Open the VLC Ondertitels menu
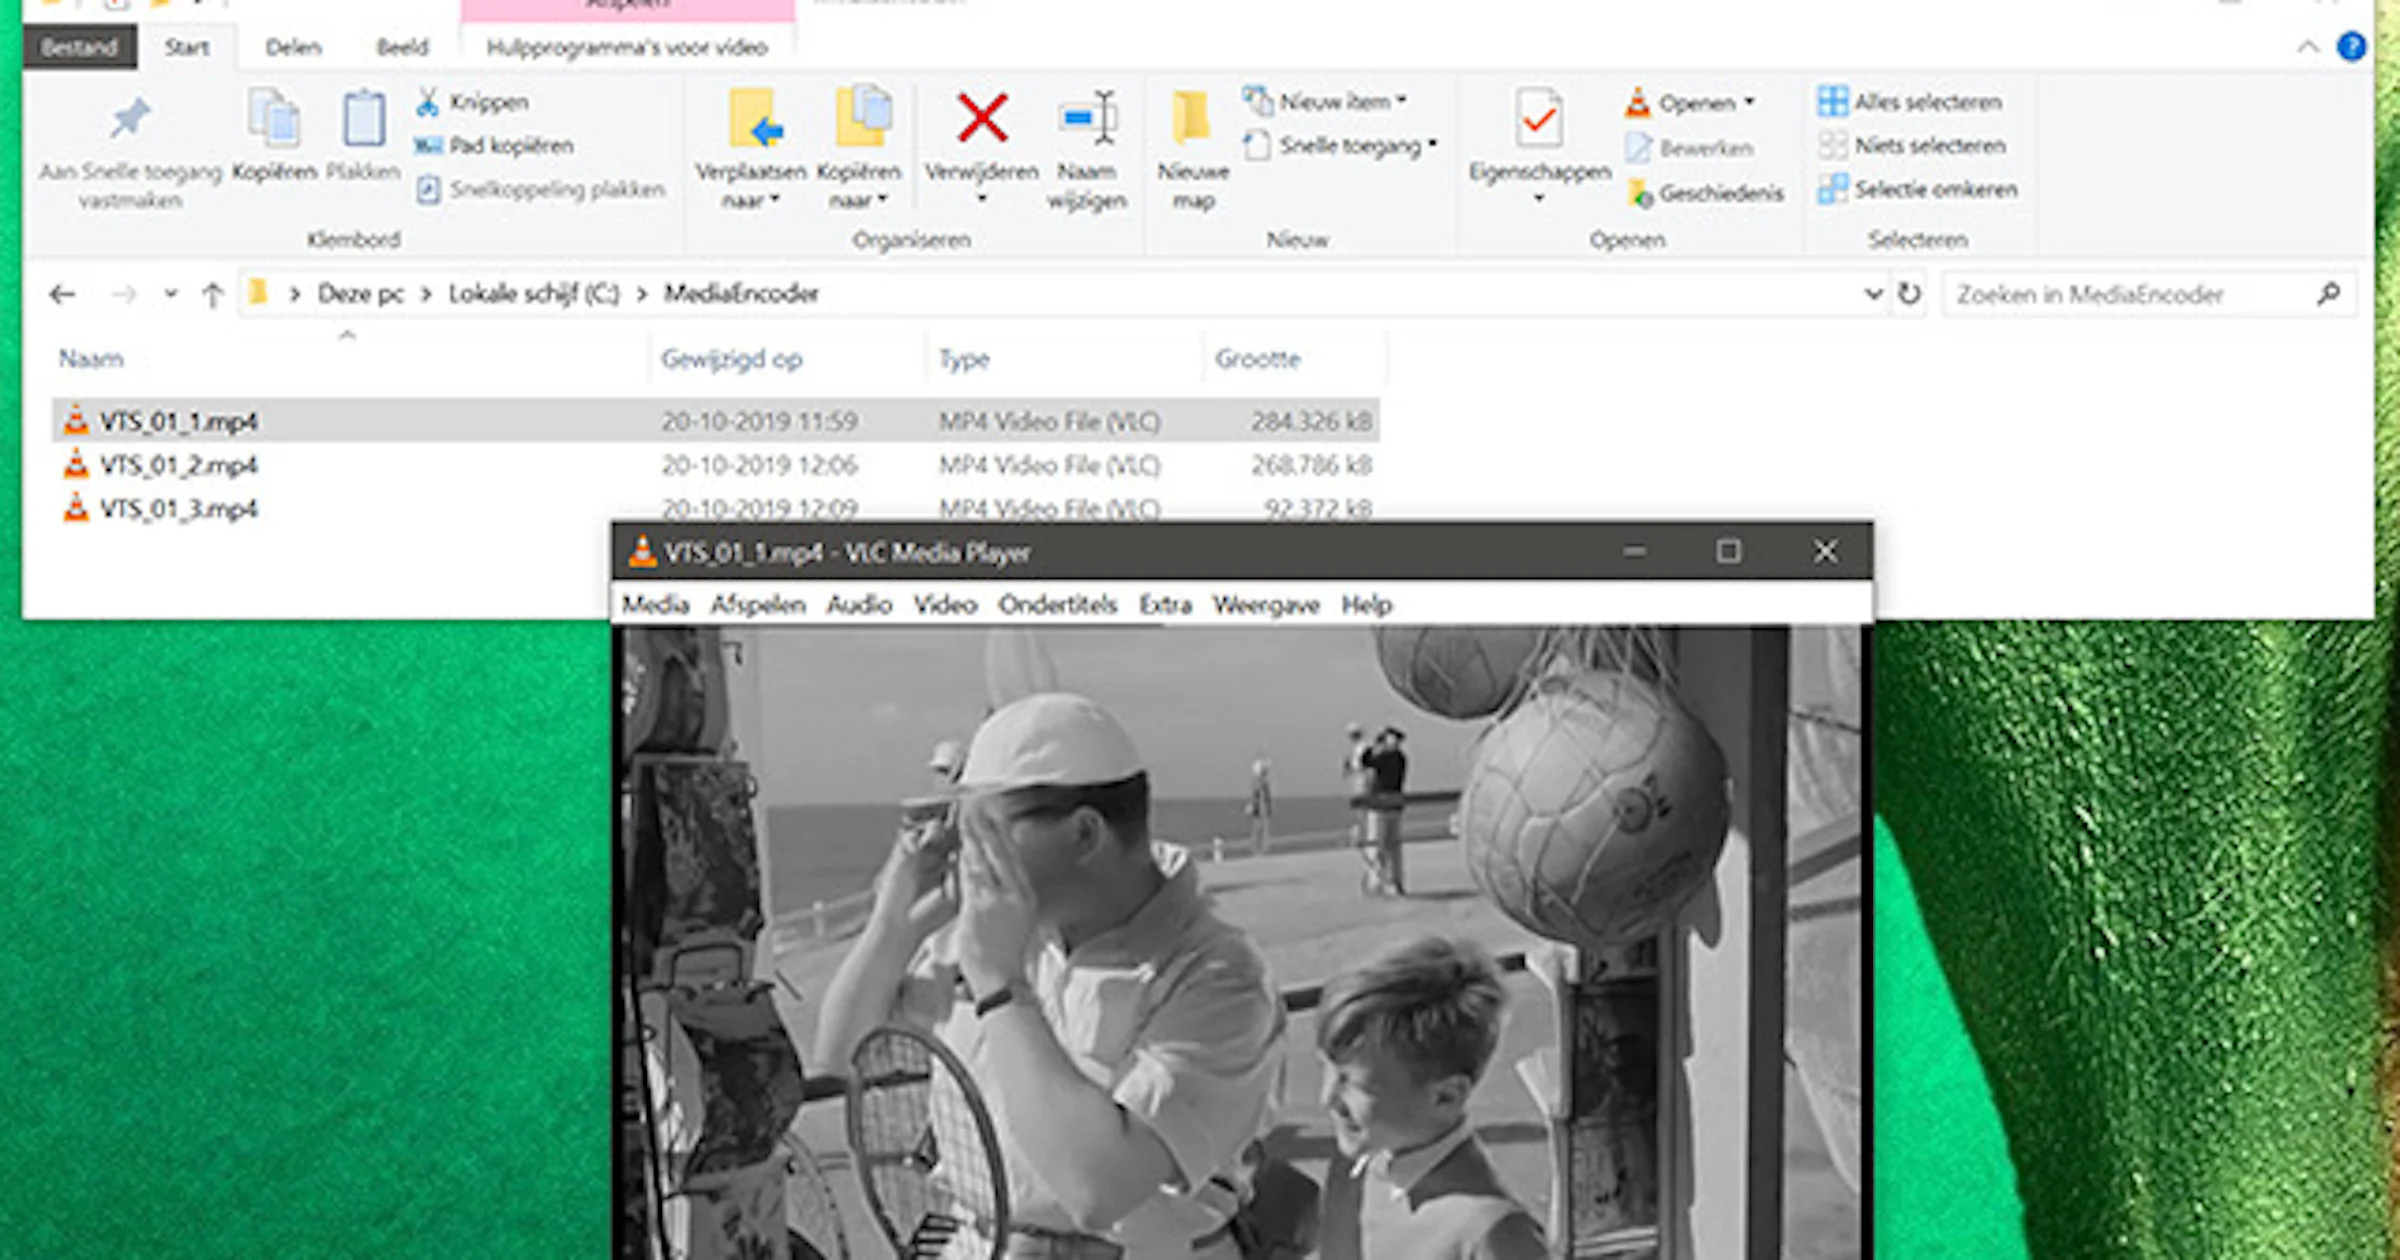This screenshot has height=1260, width=2400. (x=1057, y=605)
